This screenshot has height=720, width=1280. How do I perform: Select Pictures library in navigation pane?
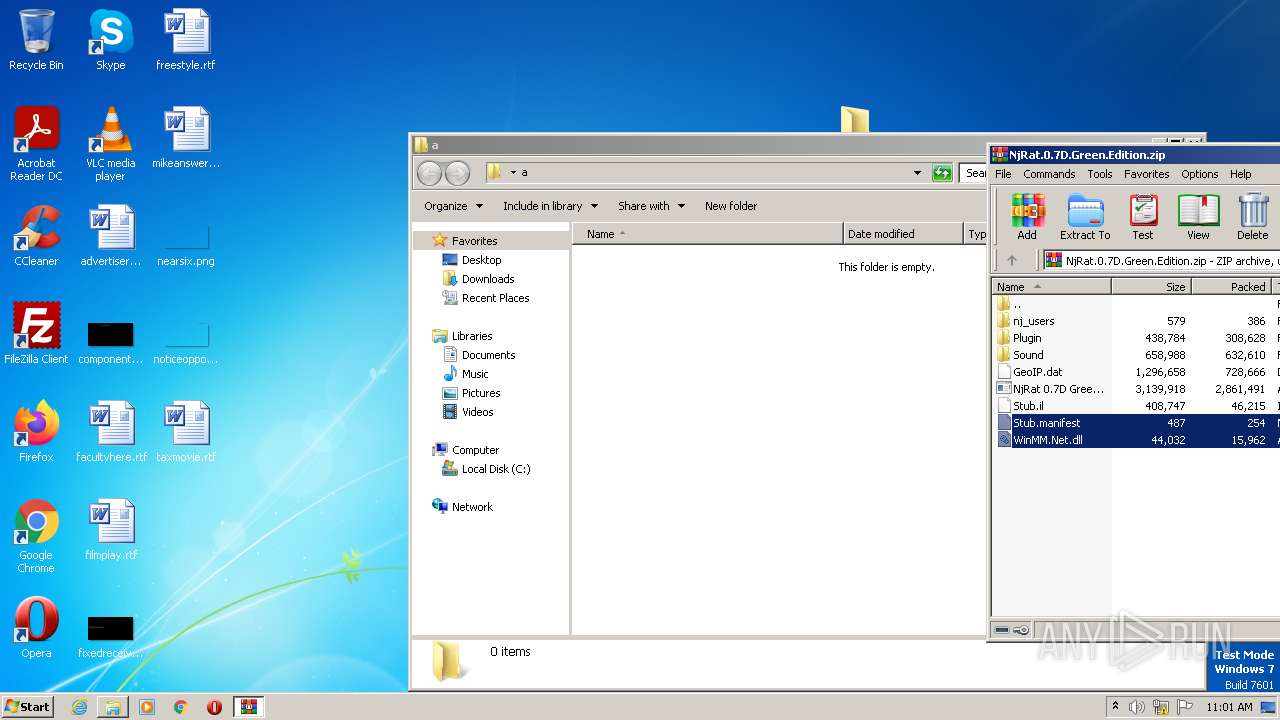tap(471, 393)
